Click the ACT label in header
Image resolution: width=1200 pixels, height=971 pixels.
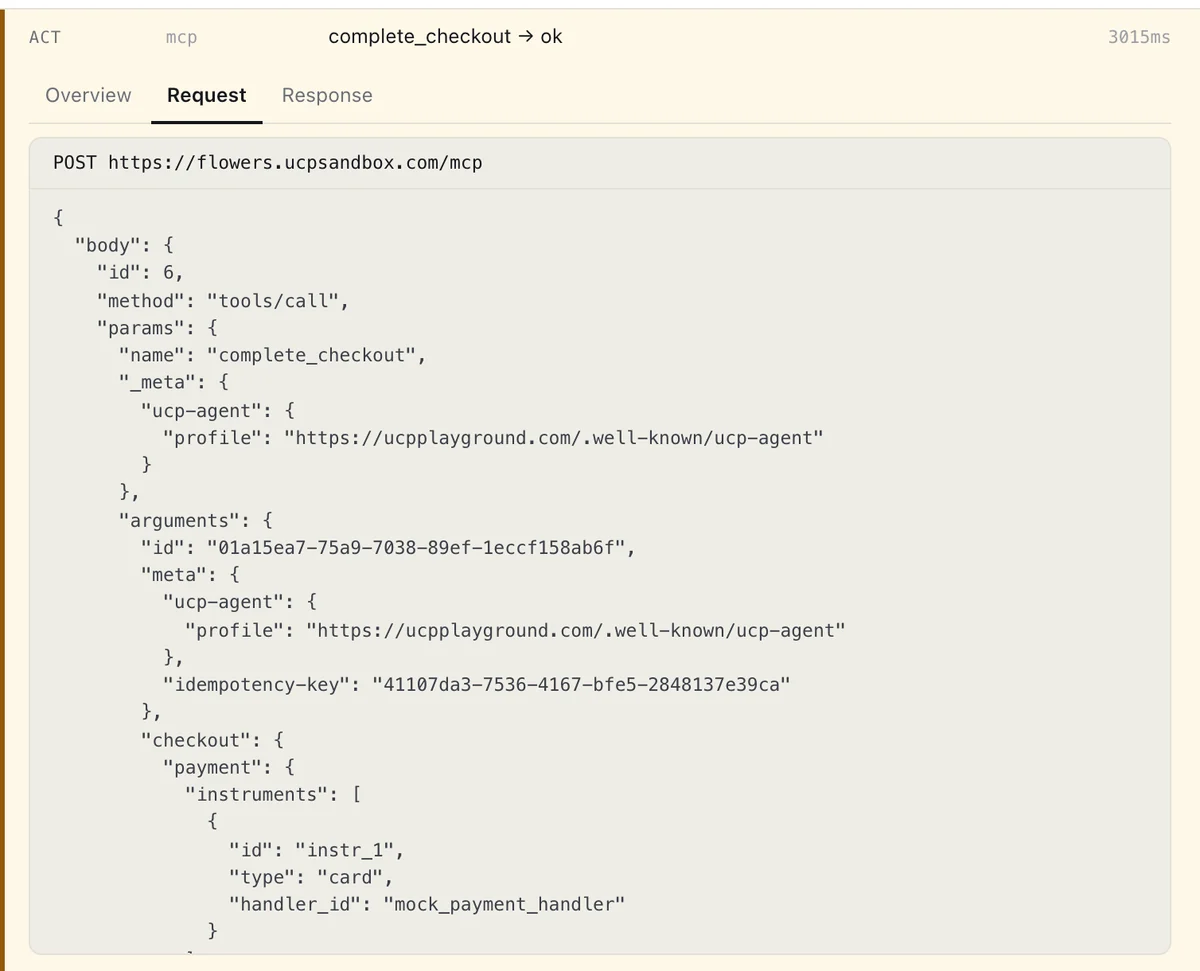click(x=45, y=37)
